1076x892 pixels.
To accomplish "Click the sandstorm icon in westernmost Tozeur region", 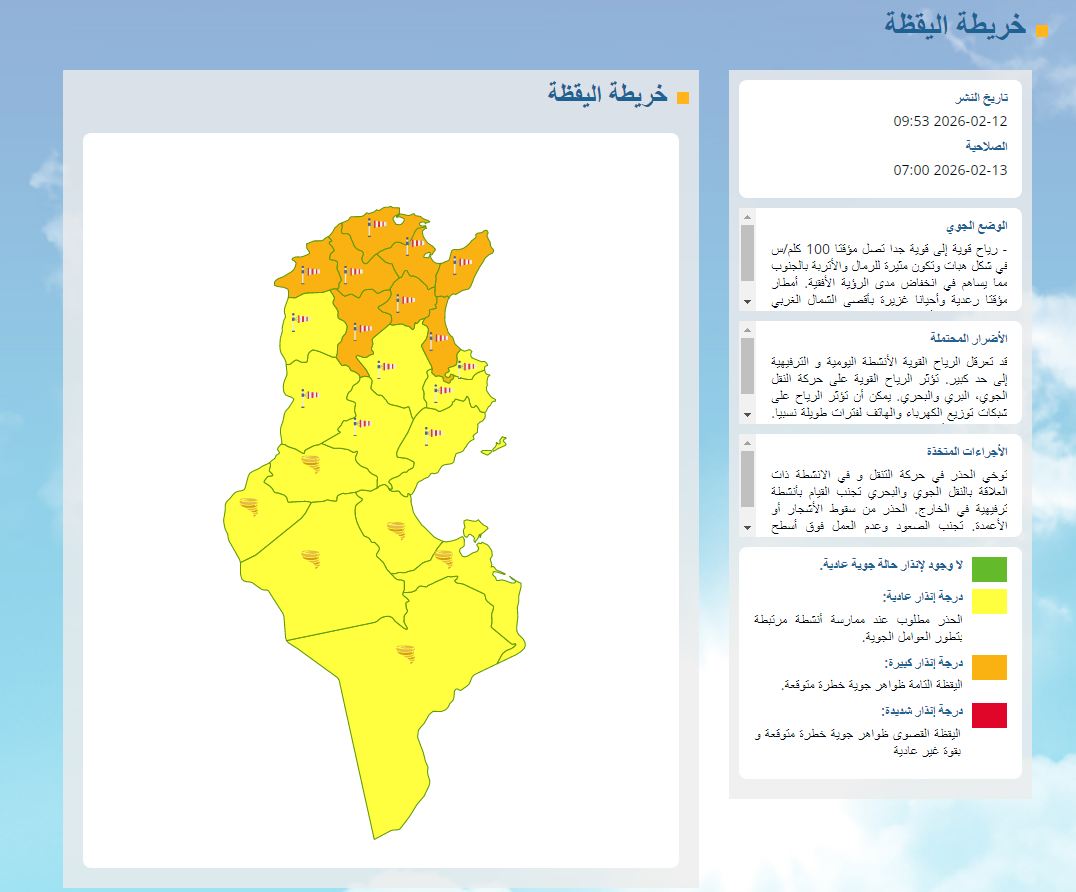I will point(247,507).
